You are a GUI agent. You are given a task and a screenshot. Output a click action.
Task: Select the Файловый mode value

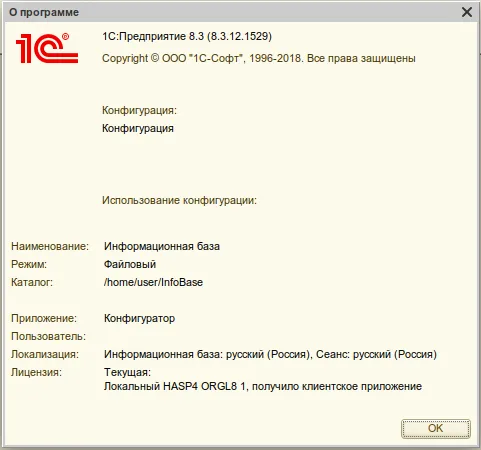[x=130, y=264]
